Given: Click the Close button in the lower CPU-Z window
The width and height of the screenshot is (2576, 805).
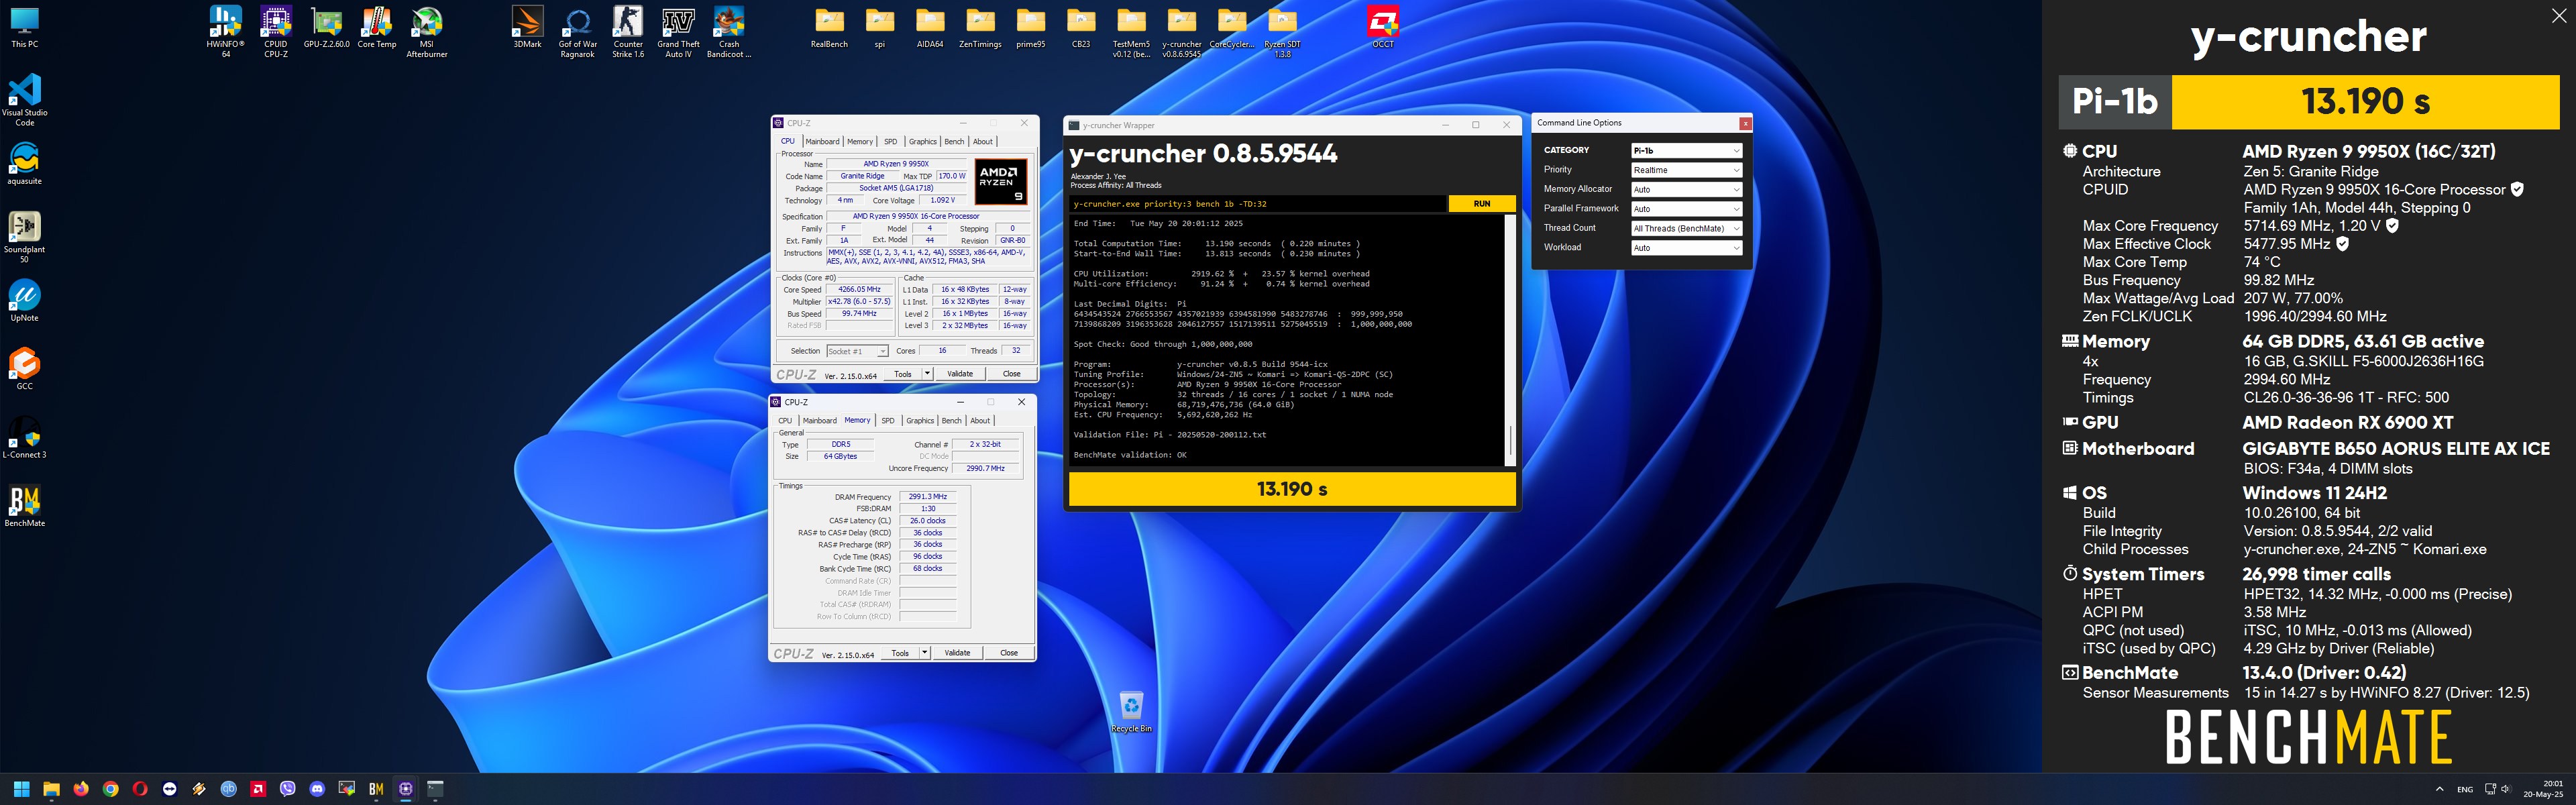Looking at the screenshot, I should pos(1009,653).
